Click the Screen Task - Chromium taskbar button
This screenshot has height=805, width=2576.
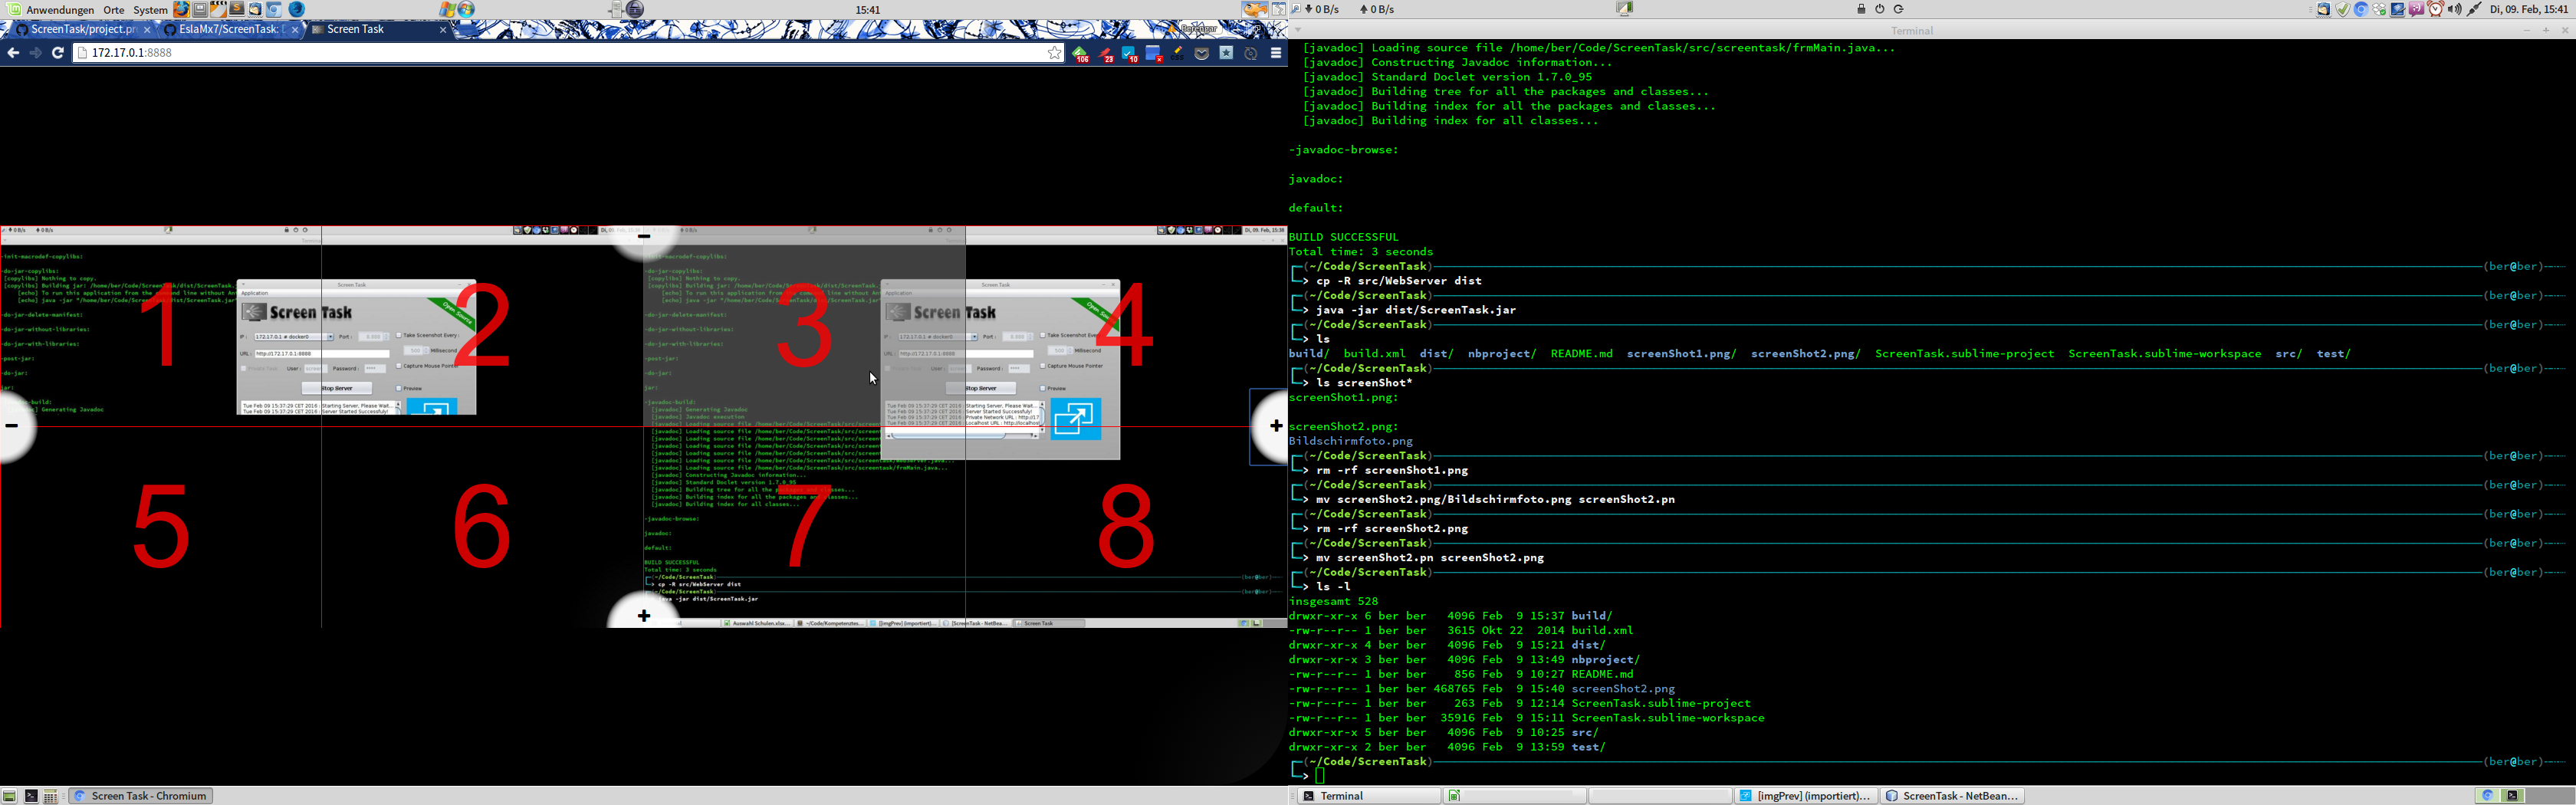tap(141, 796)
